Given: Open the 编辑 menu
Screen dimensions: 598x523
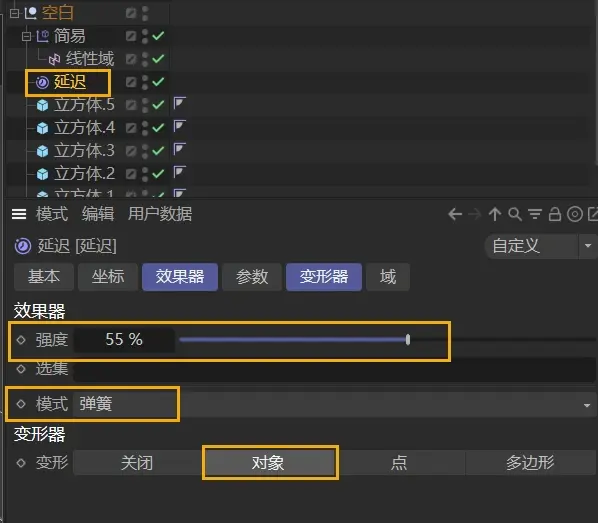Looking at the screenshot, I should [x=98, y=214].
